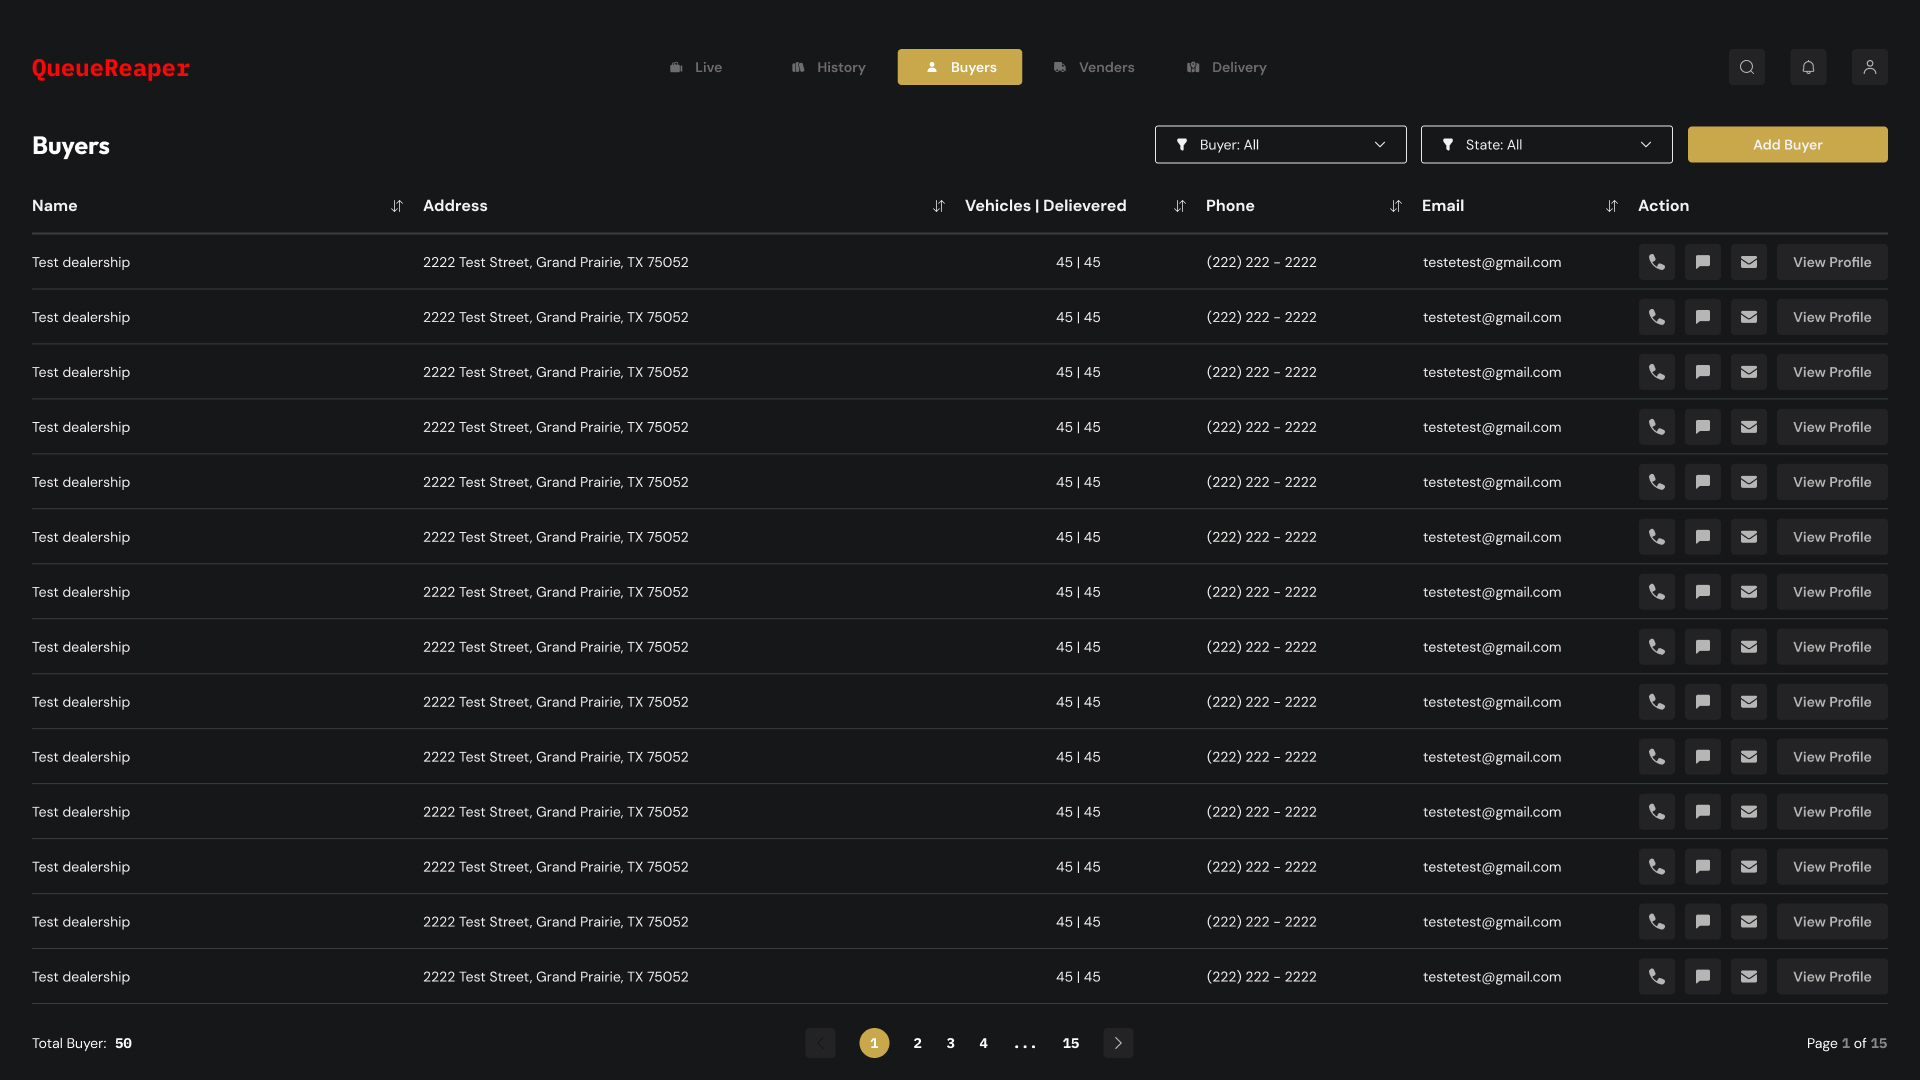Sort by Address column arrows icon
The height and width of the screenshot is (1080, 1920).
tap(938, 206)
